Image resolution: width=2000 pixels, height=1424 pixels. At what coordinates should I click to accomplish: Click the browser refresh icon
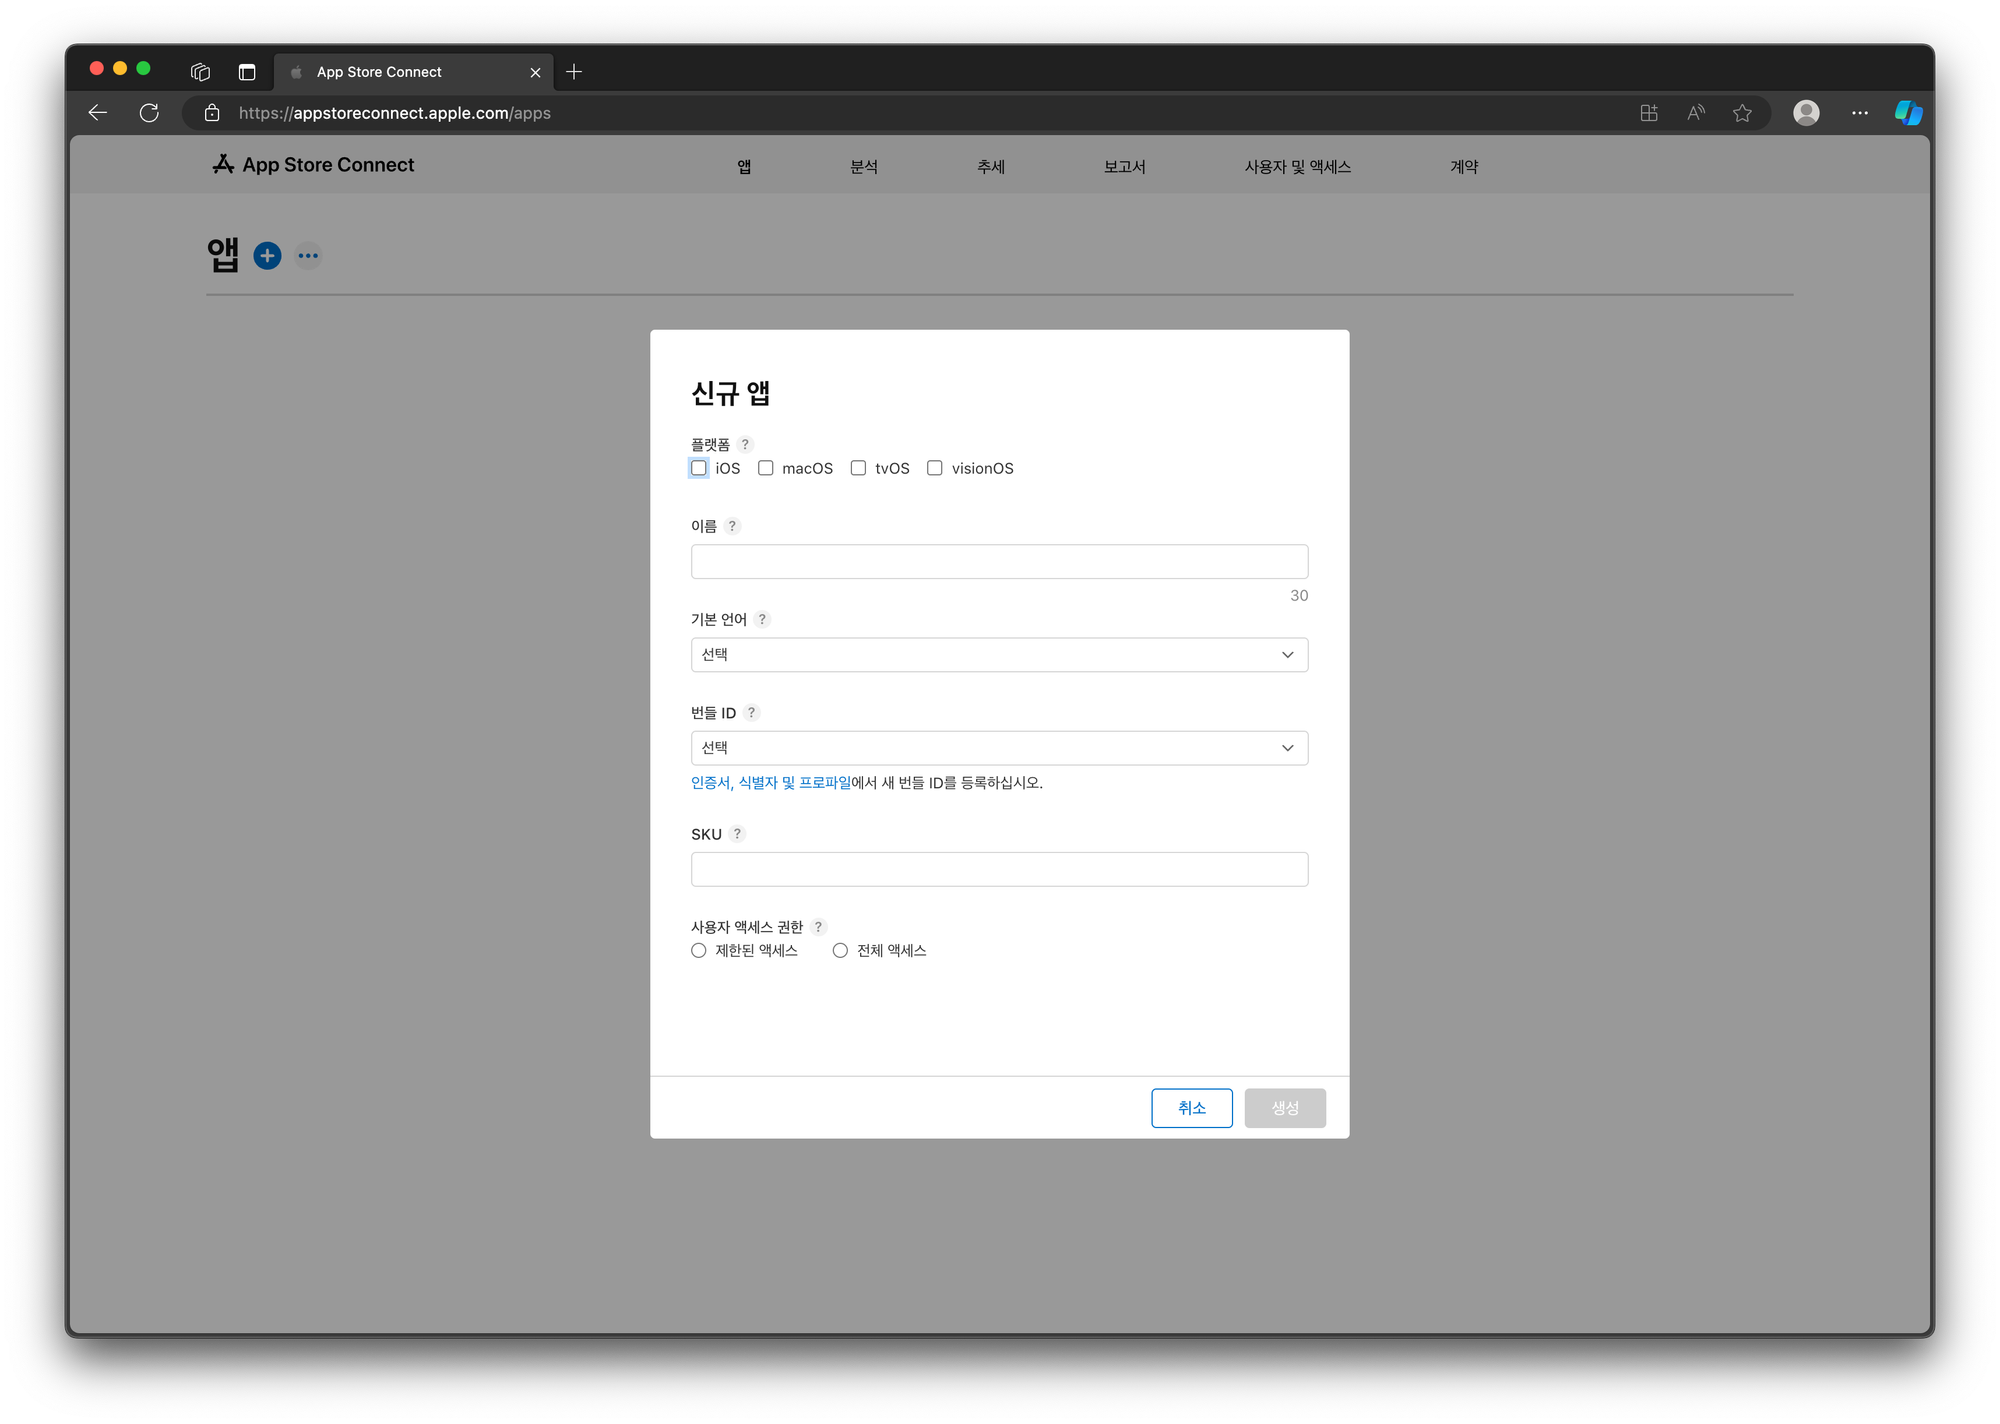(x=149, y=113)
